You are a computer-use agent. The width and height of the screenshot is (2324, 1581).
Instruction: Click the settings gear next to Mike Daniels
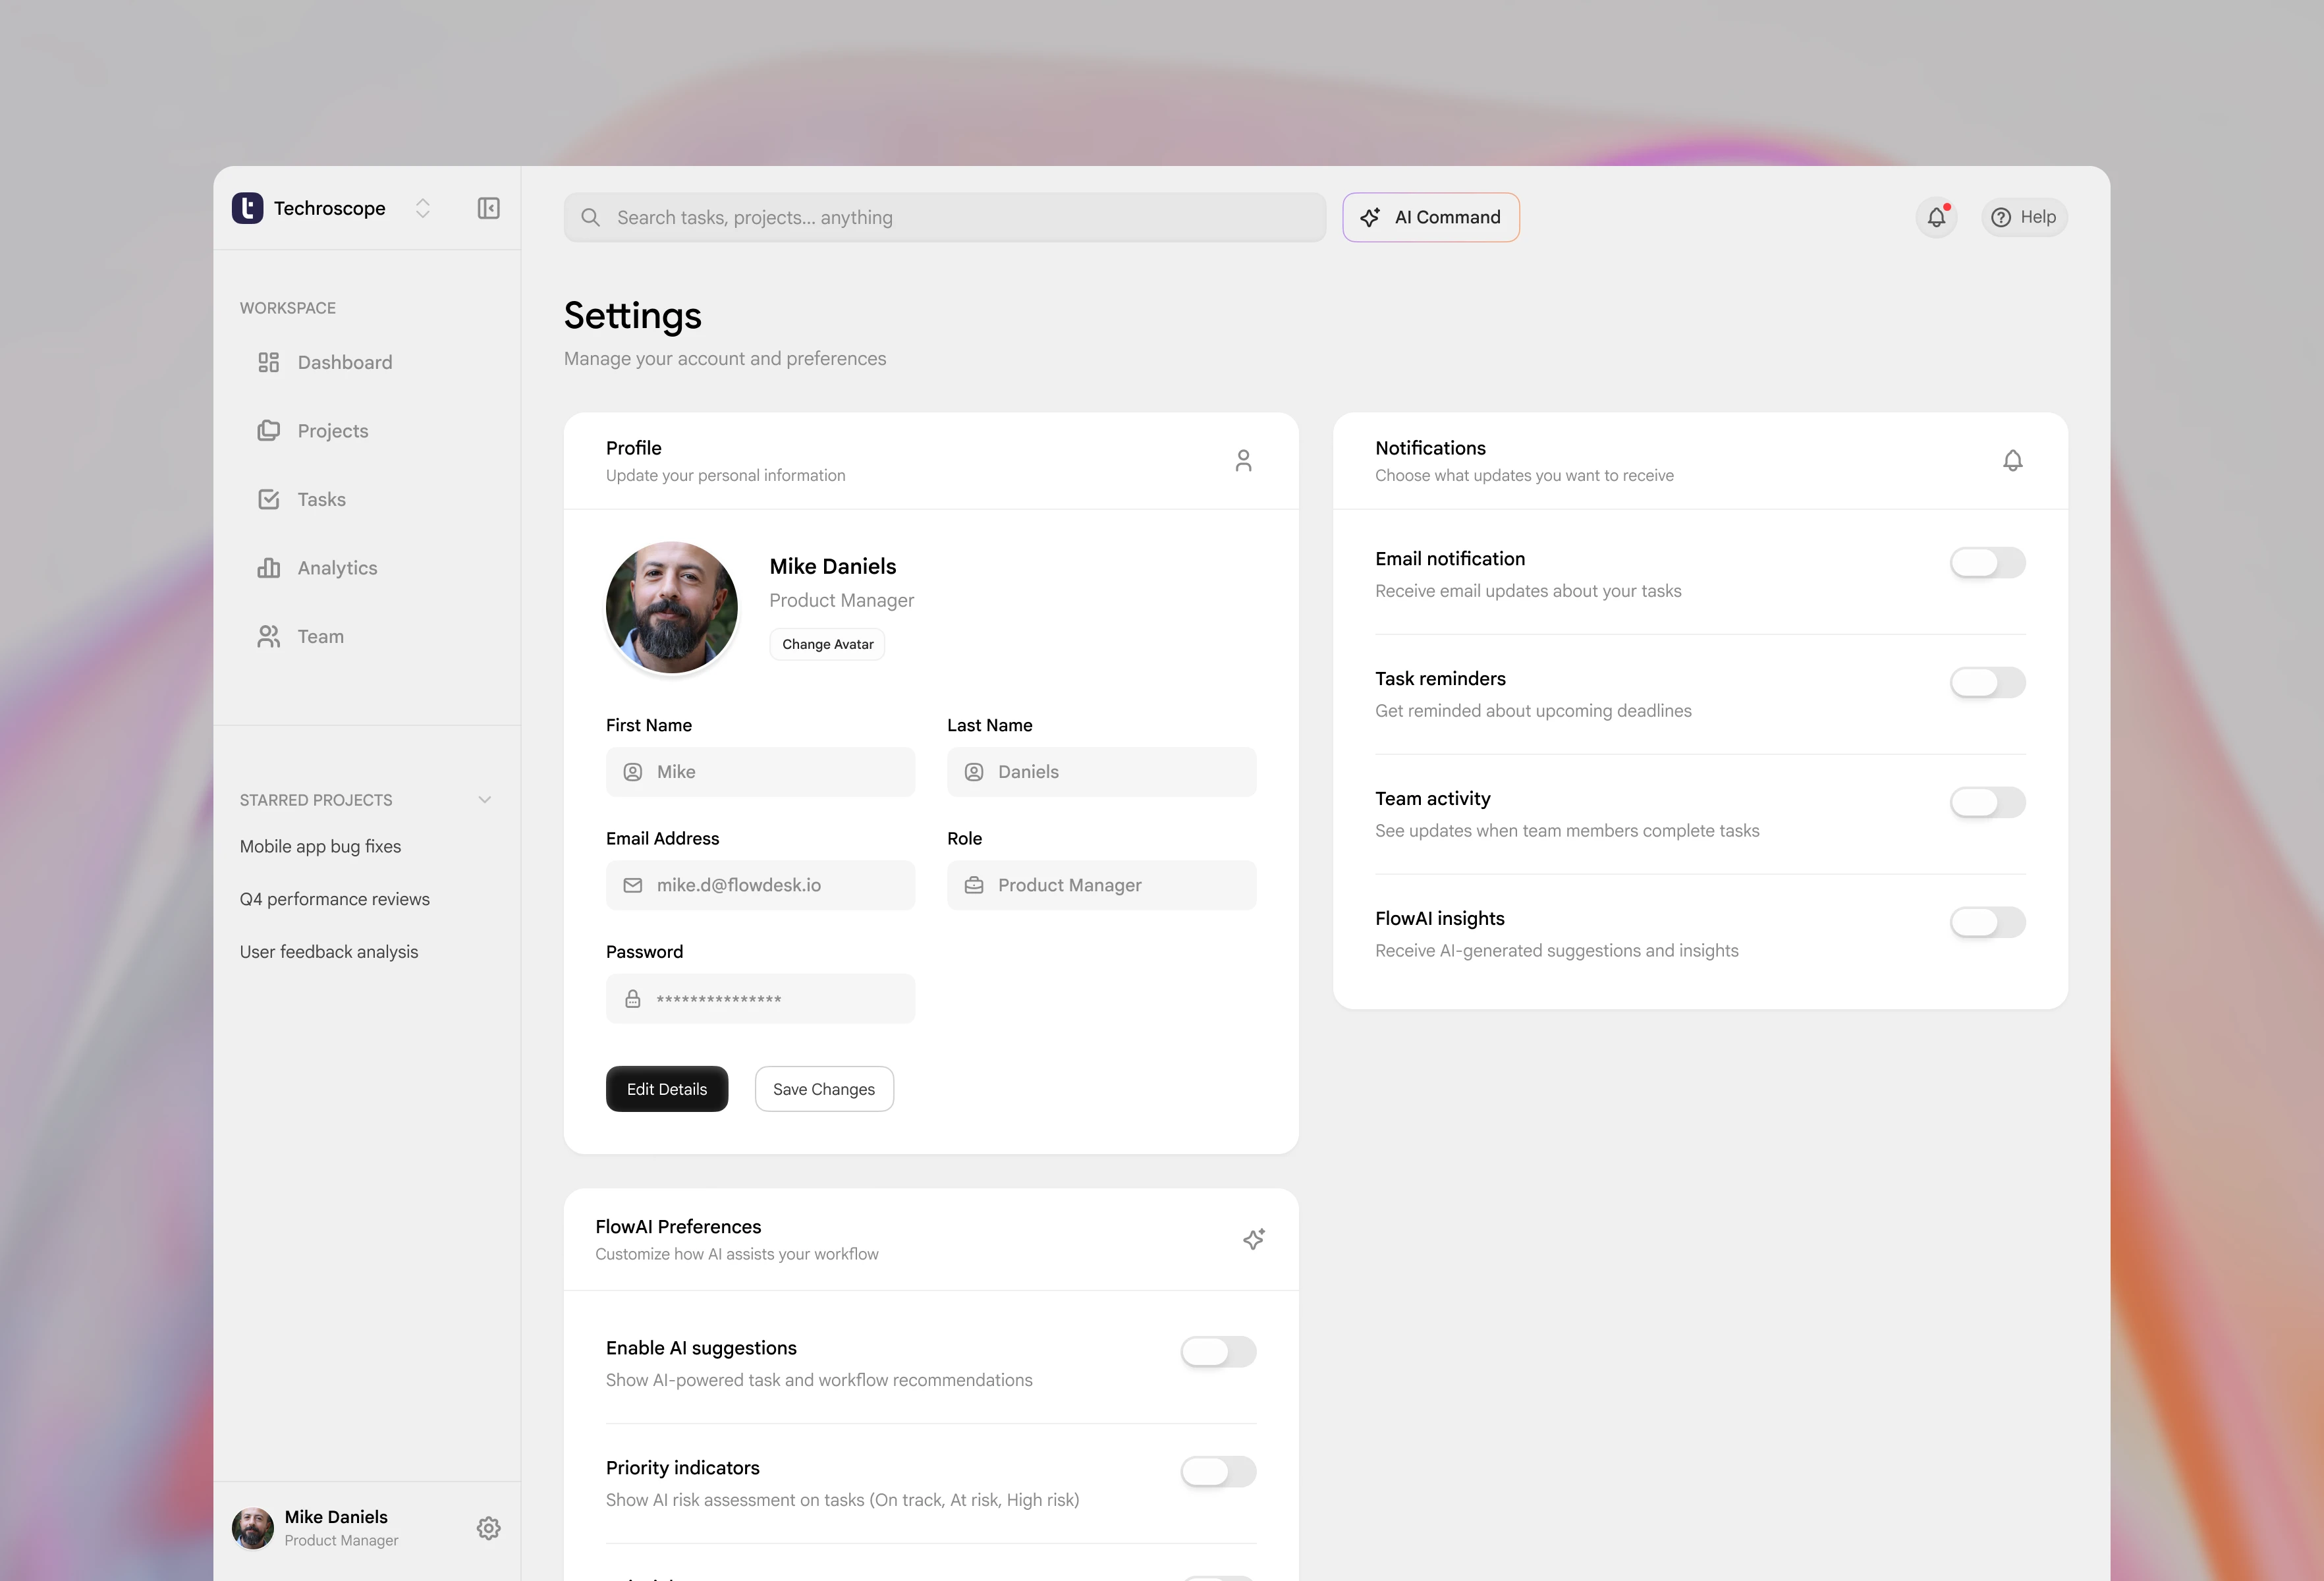pos(488,1528)
